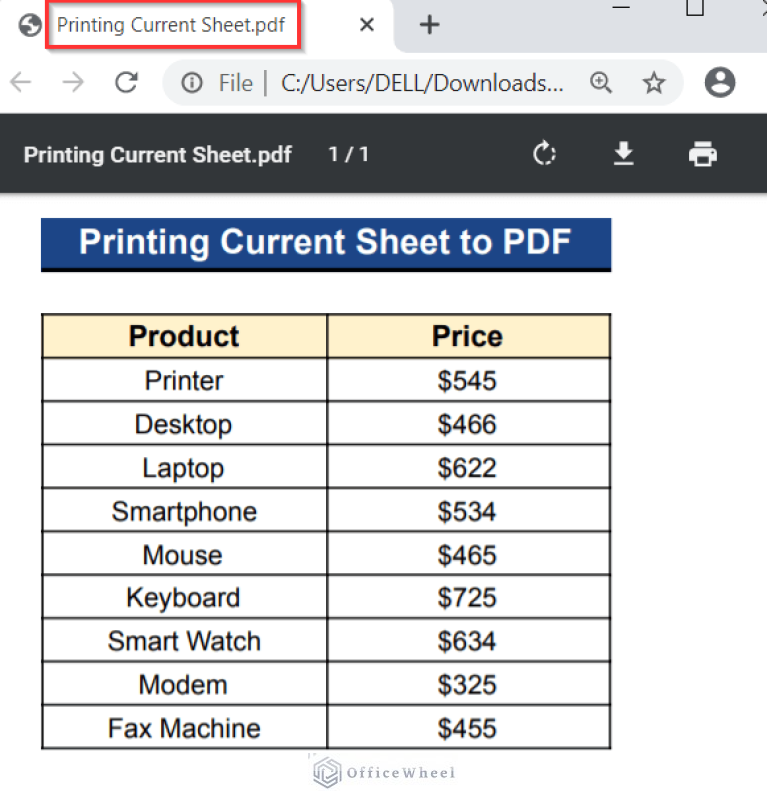Click the Product column header
767x811 pixels.
click(x=184, y=336)
